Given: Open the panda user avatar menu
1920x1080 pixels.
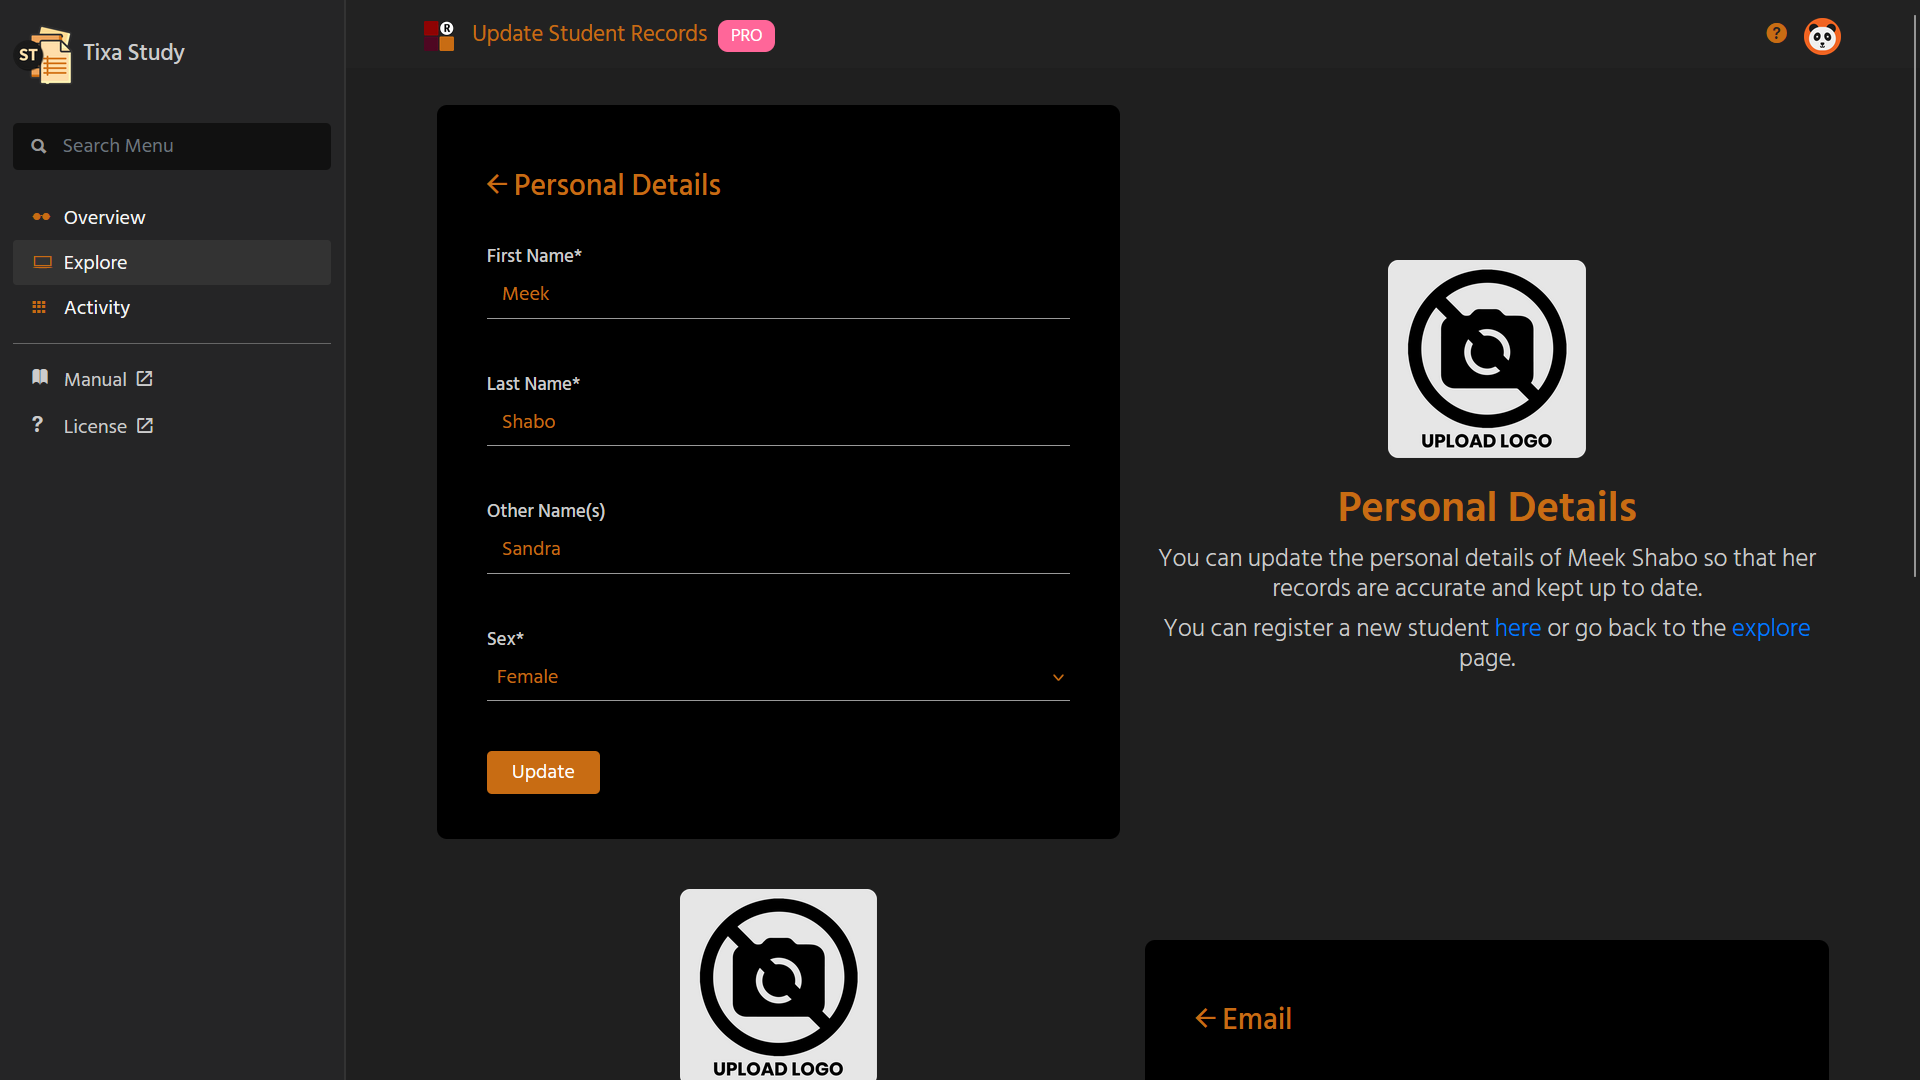Looking at the screenshot, I should tap(1822, 37).
